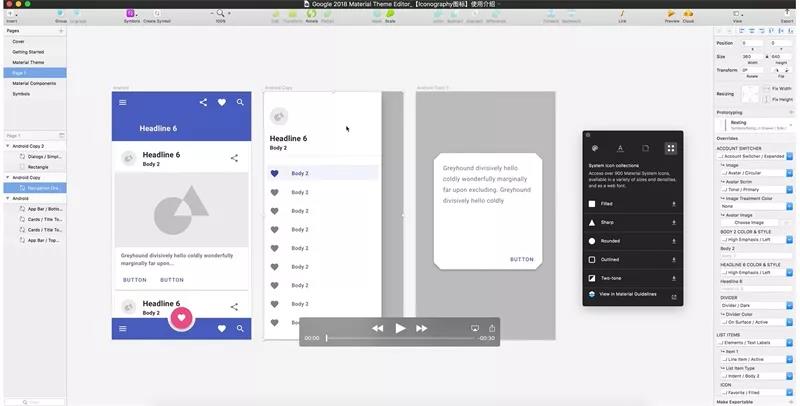The width and height of the screenshot is (800, 406).
Task: Select the Getting Started page
Action: pyautogui.click(x=27, y=52)
